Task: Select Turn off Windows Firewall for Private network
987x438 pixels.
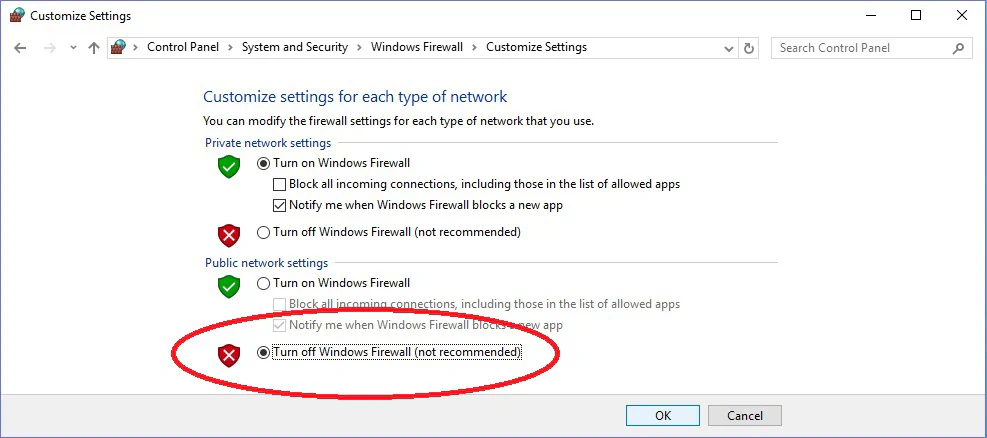Action: (x=264, y=232)
